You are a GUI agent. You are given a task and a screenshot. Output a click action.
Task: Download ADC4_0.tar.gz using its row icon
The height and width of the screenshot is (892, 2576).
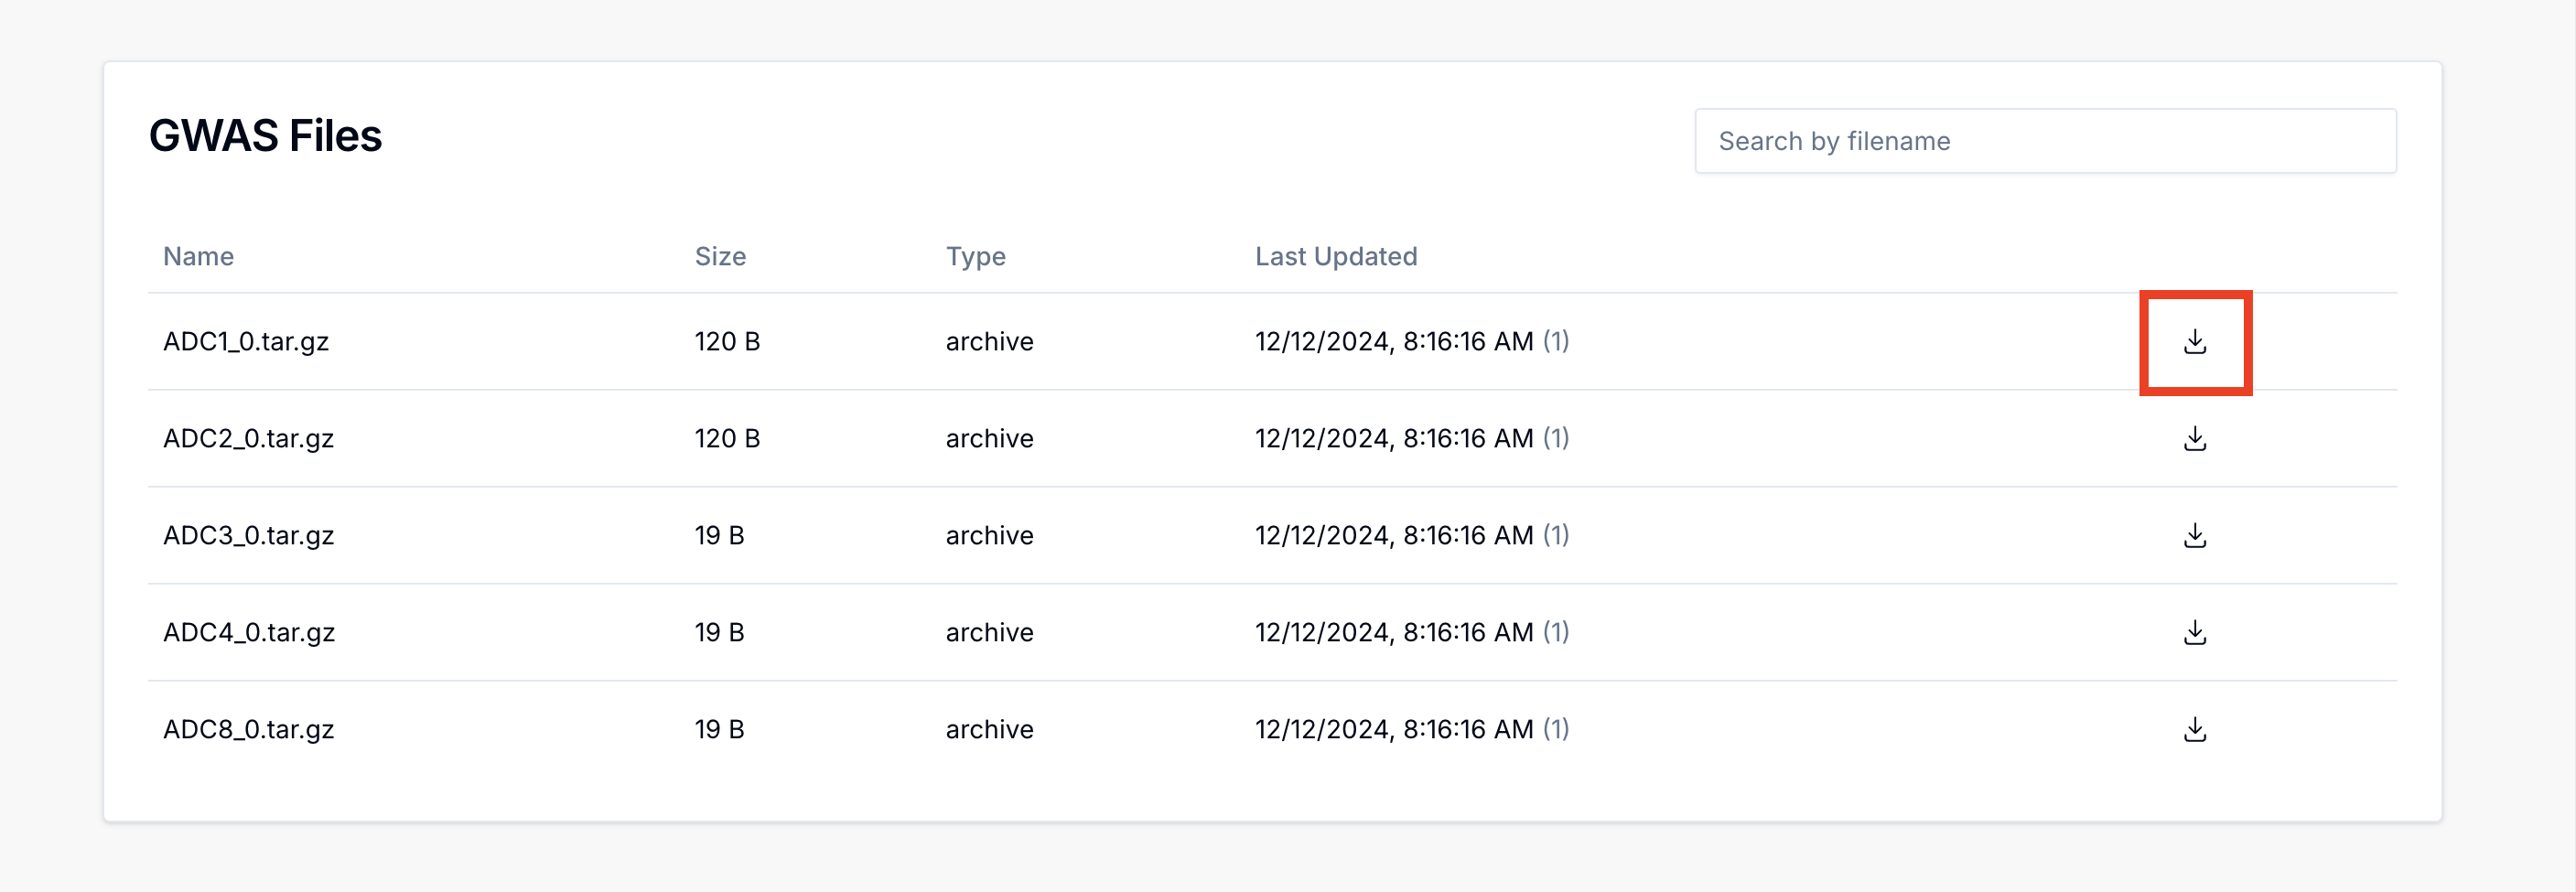(2194, 633)
